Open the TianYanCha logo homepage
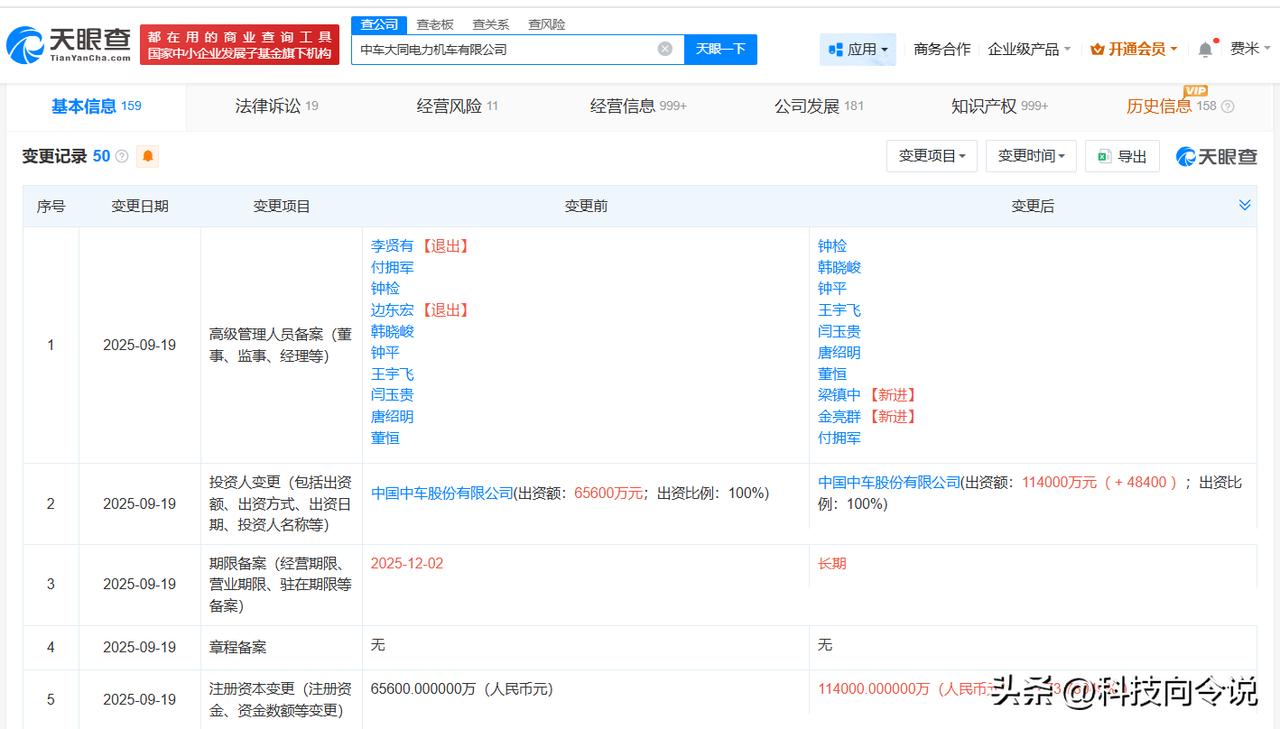Screen dimensions: 1280x729 tap(69, 45)
